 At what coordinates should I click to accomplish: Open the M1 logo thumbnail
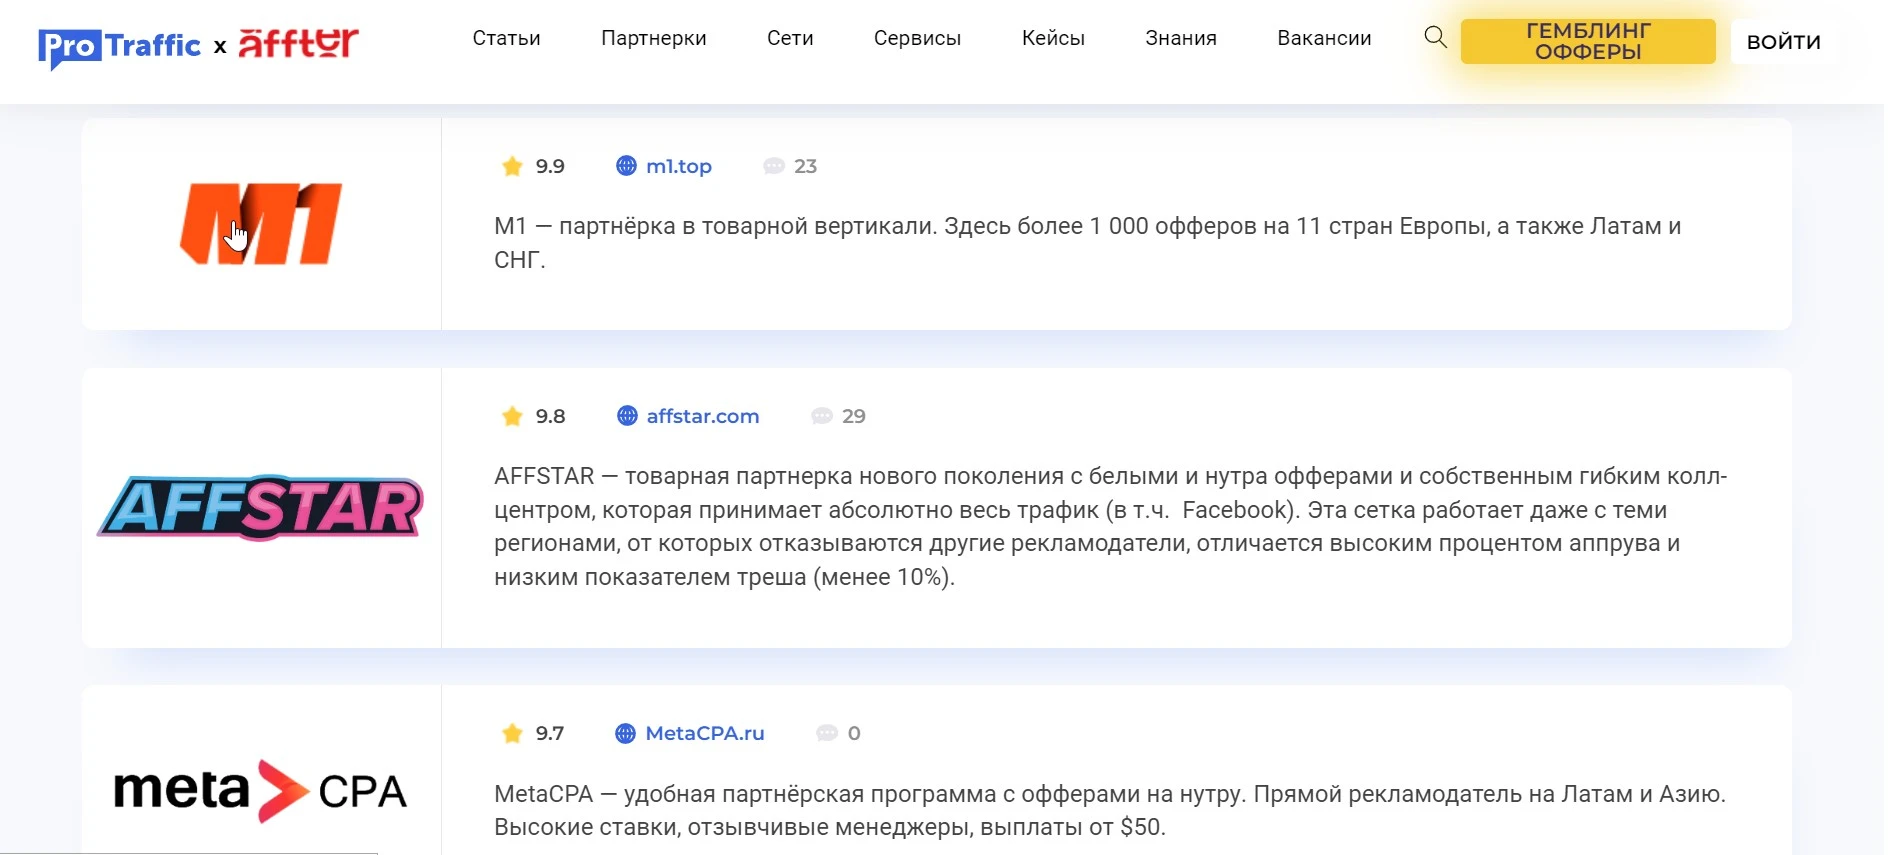tap(261, 224)
